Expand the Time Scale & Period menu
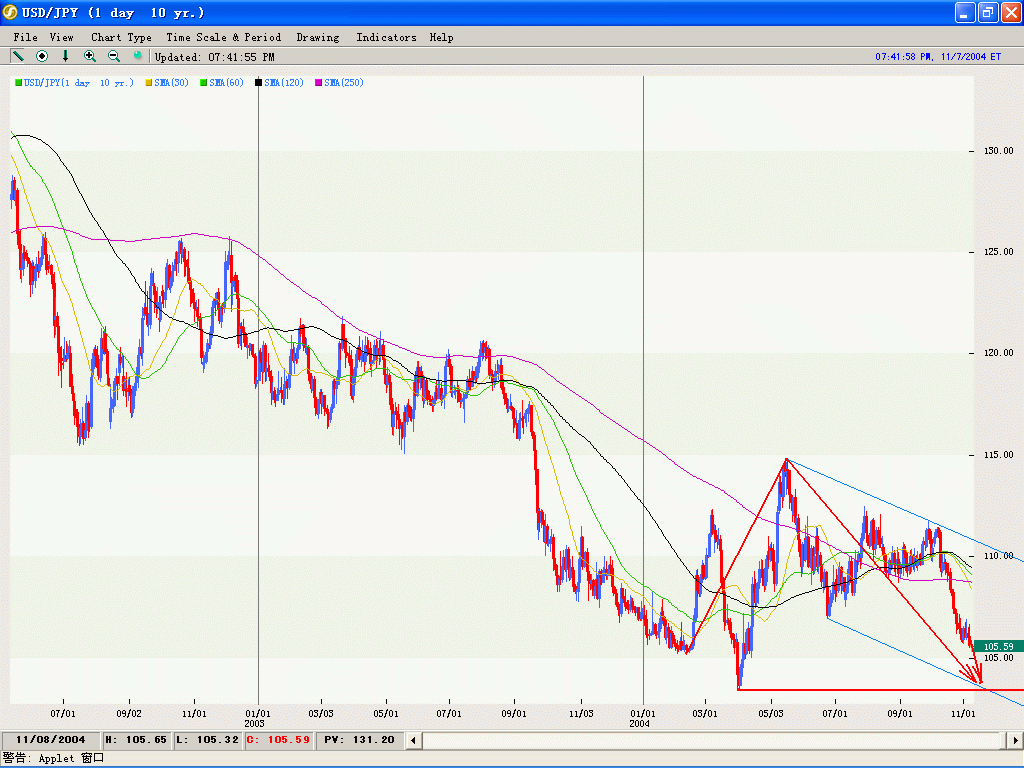Viewport: 1024px width, 768px height. click(223, 37)
